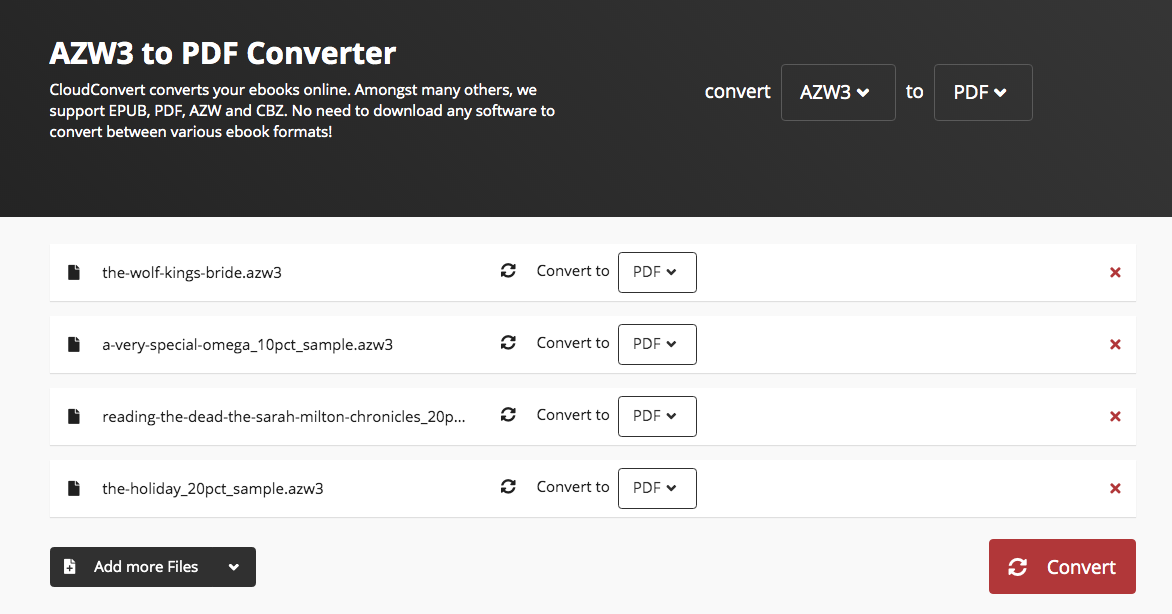Remove the reading-the-dead file entry
This screenshot has height=614, width=1172.
click(x=1115, y=415)
